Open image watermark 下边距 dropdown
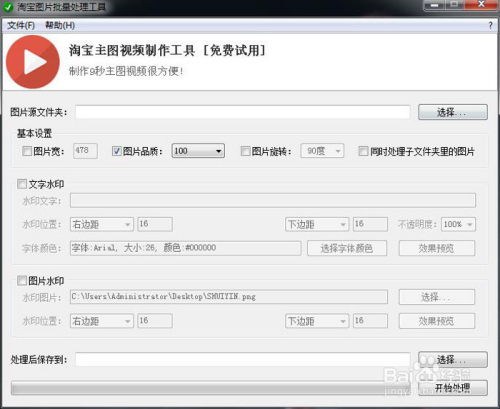This screenshot has width=500, height=409. point(317,321)
